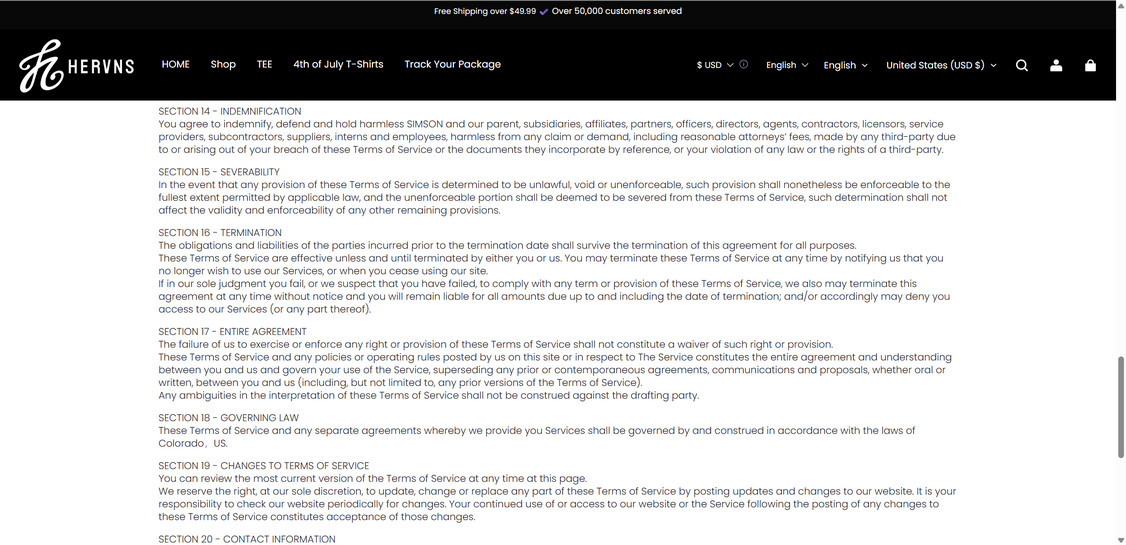Click the SECTION 14 - INDEMNIFICATION heading
Screen dimensions: 1126x545
(230, 111)
